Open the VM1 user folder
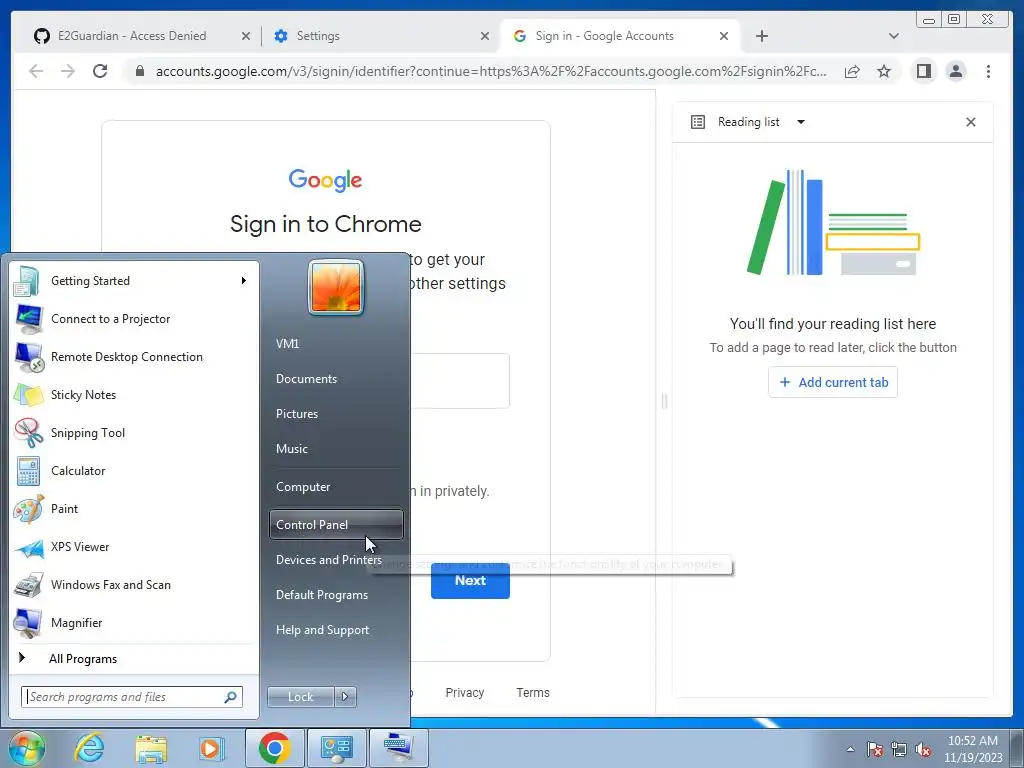This screenshot has height=768, width=1024. pyautogui.click(x=336, y=344)
